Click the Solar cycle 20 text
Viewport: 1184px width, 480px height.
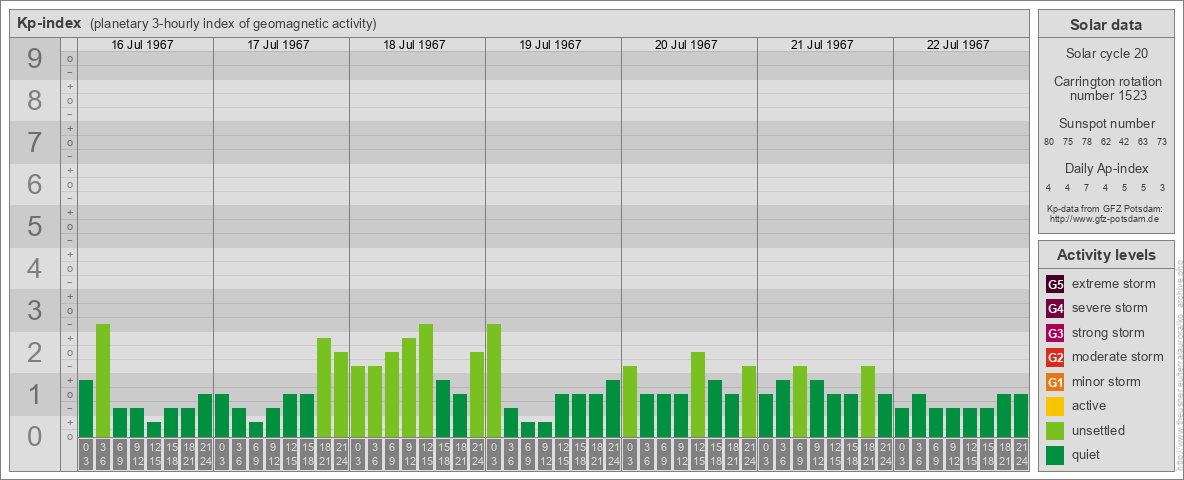point(1106,54)
